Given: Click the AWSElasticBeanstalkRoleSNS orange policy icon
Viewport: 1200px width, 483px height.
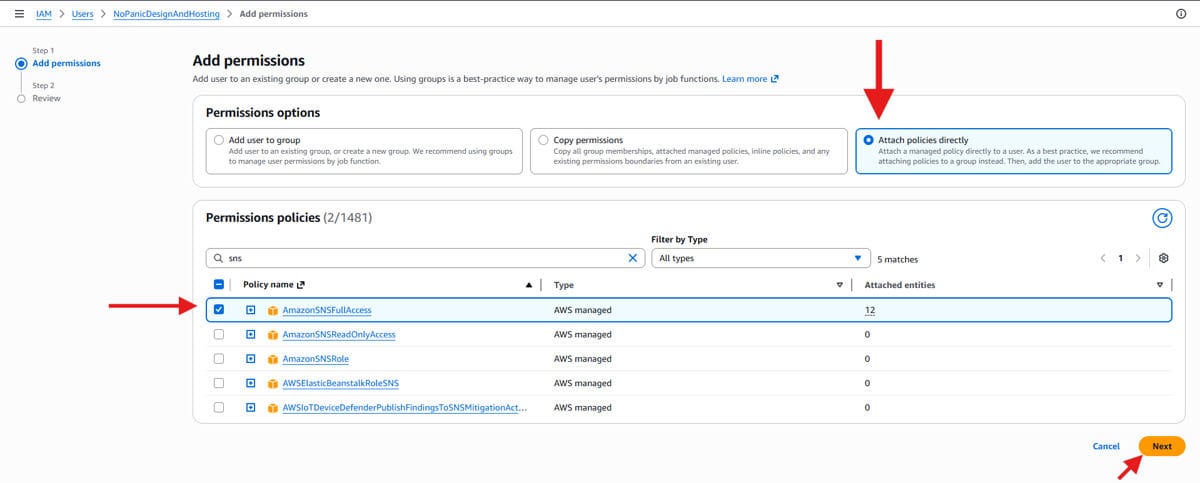Looking at the screenshot, I should coord(272,383).
